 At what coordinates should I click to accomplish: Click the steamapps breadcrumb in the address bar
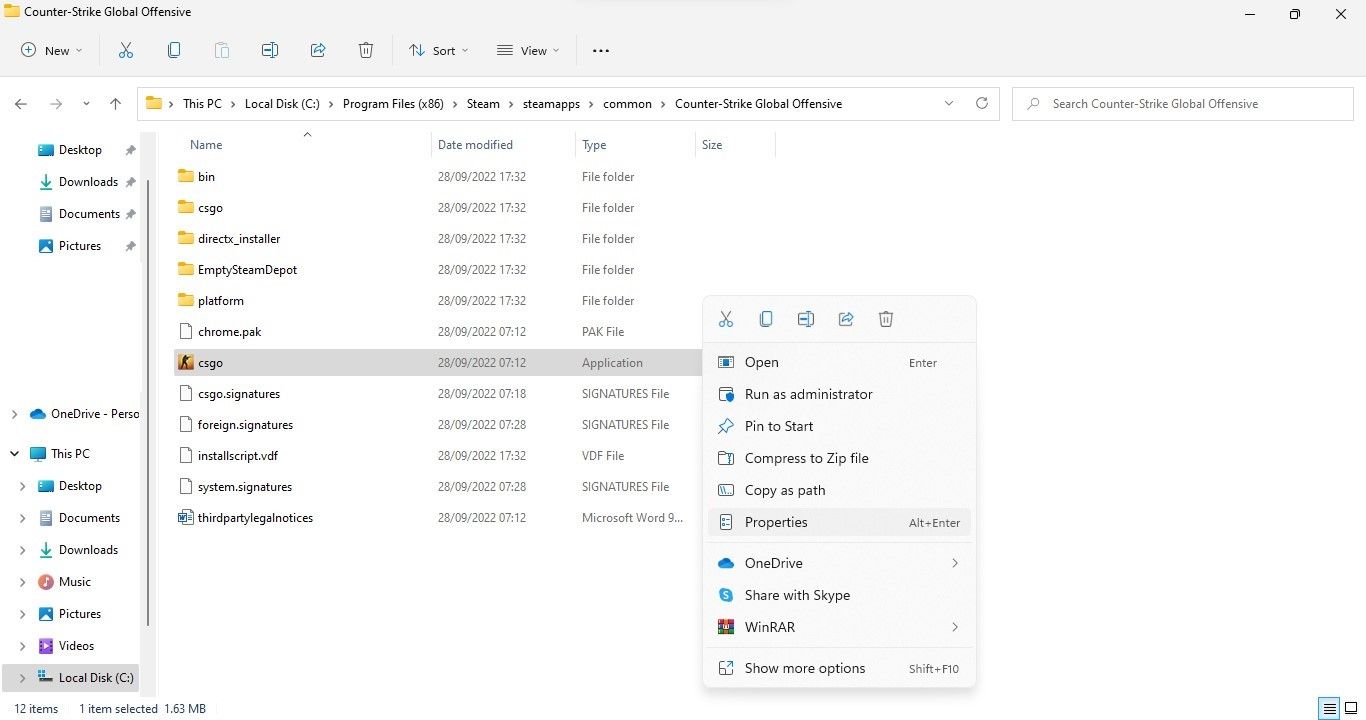tap(551, 104)
